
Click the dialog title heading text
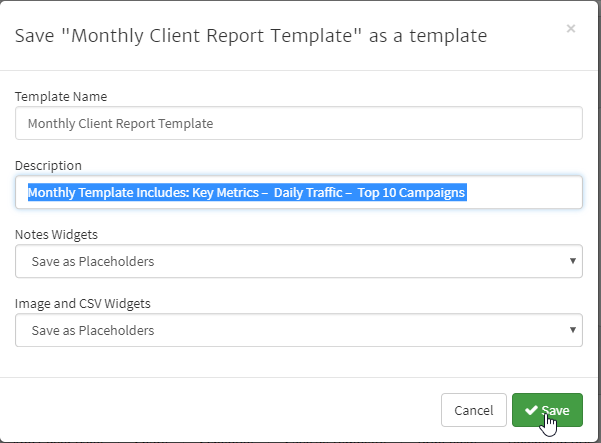[250, 36]
